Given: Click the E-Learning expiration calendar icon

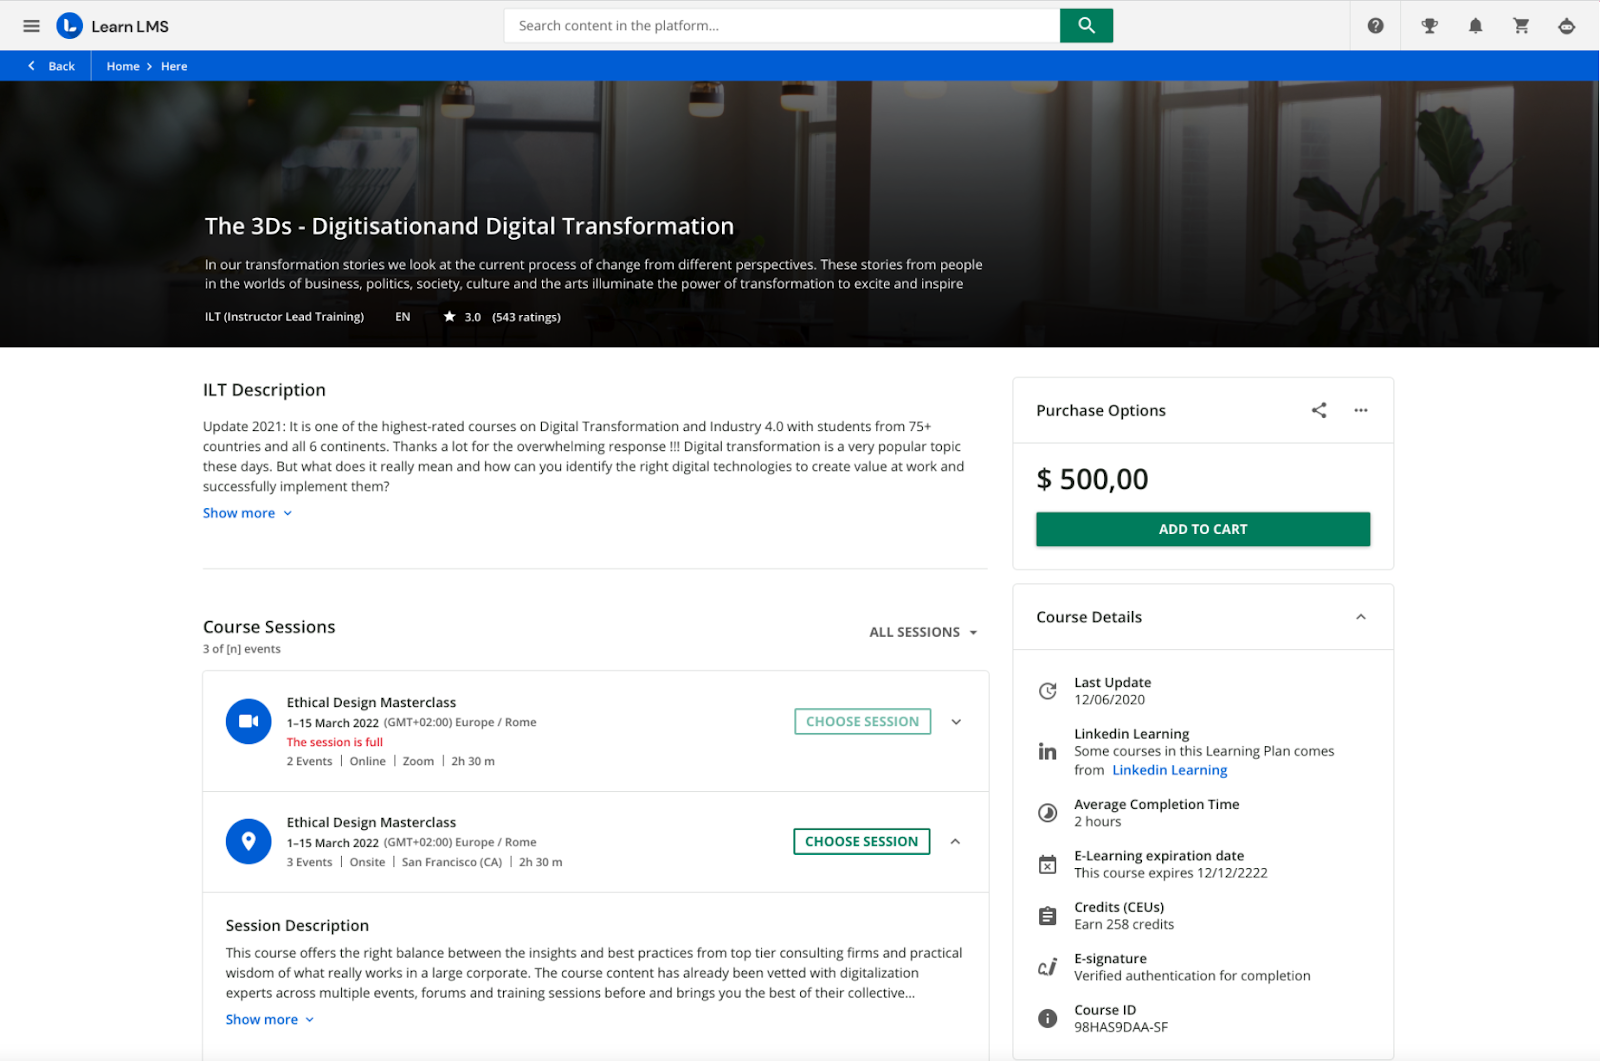Looking at the screenshot, I should 1047,864.
